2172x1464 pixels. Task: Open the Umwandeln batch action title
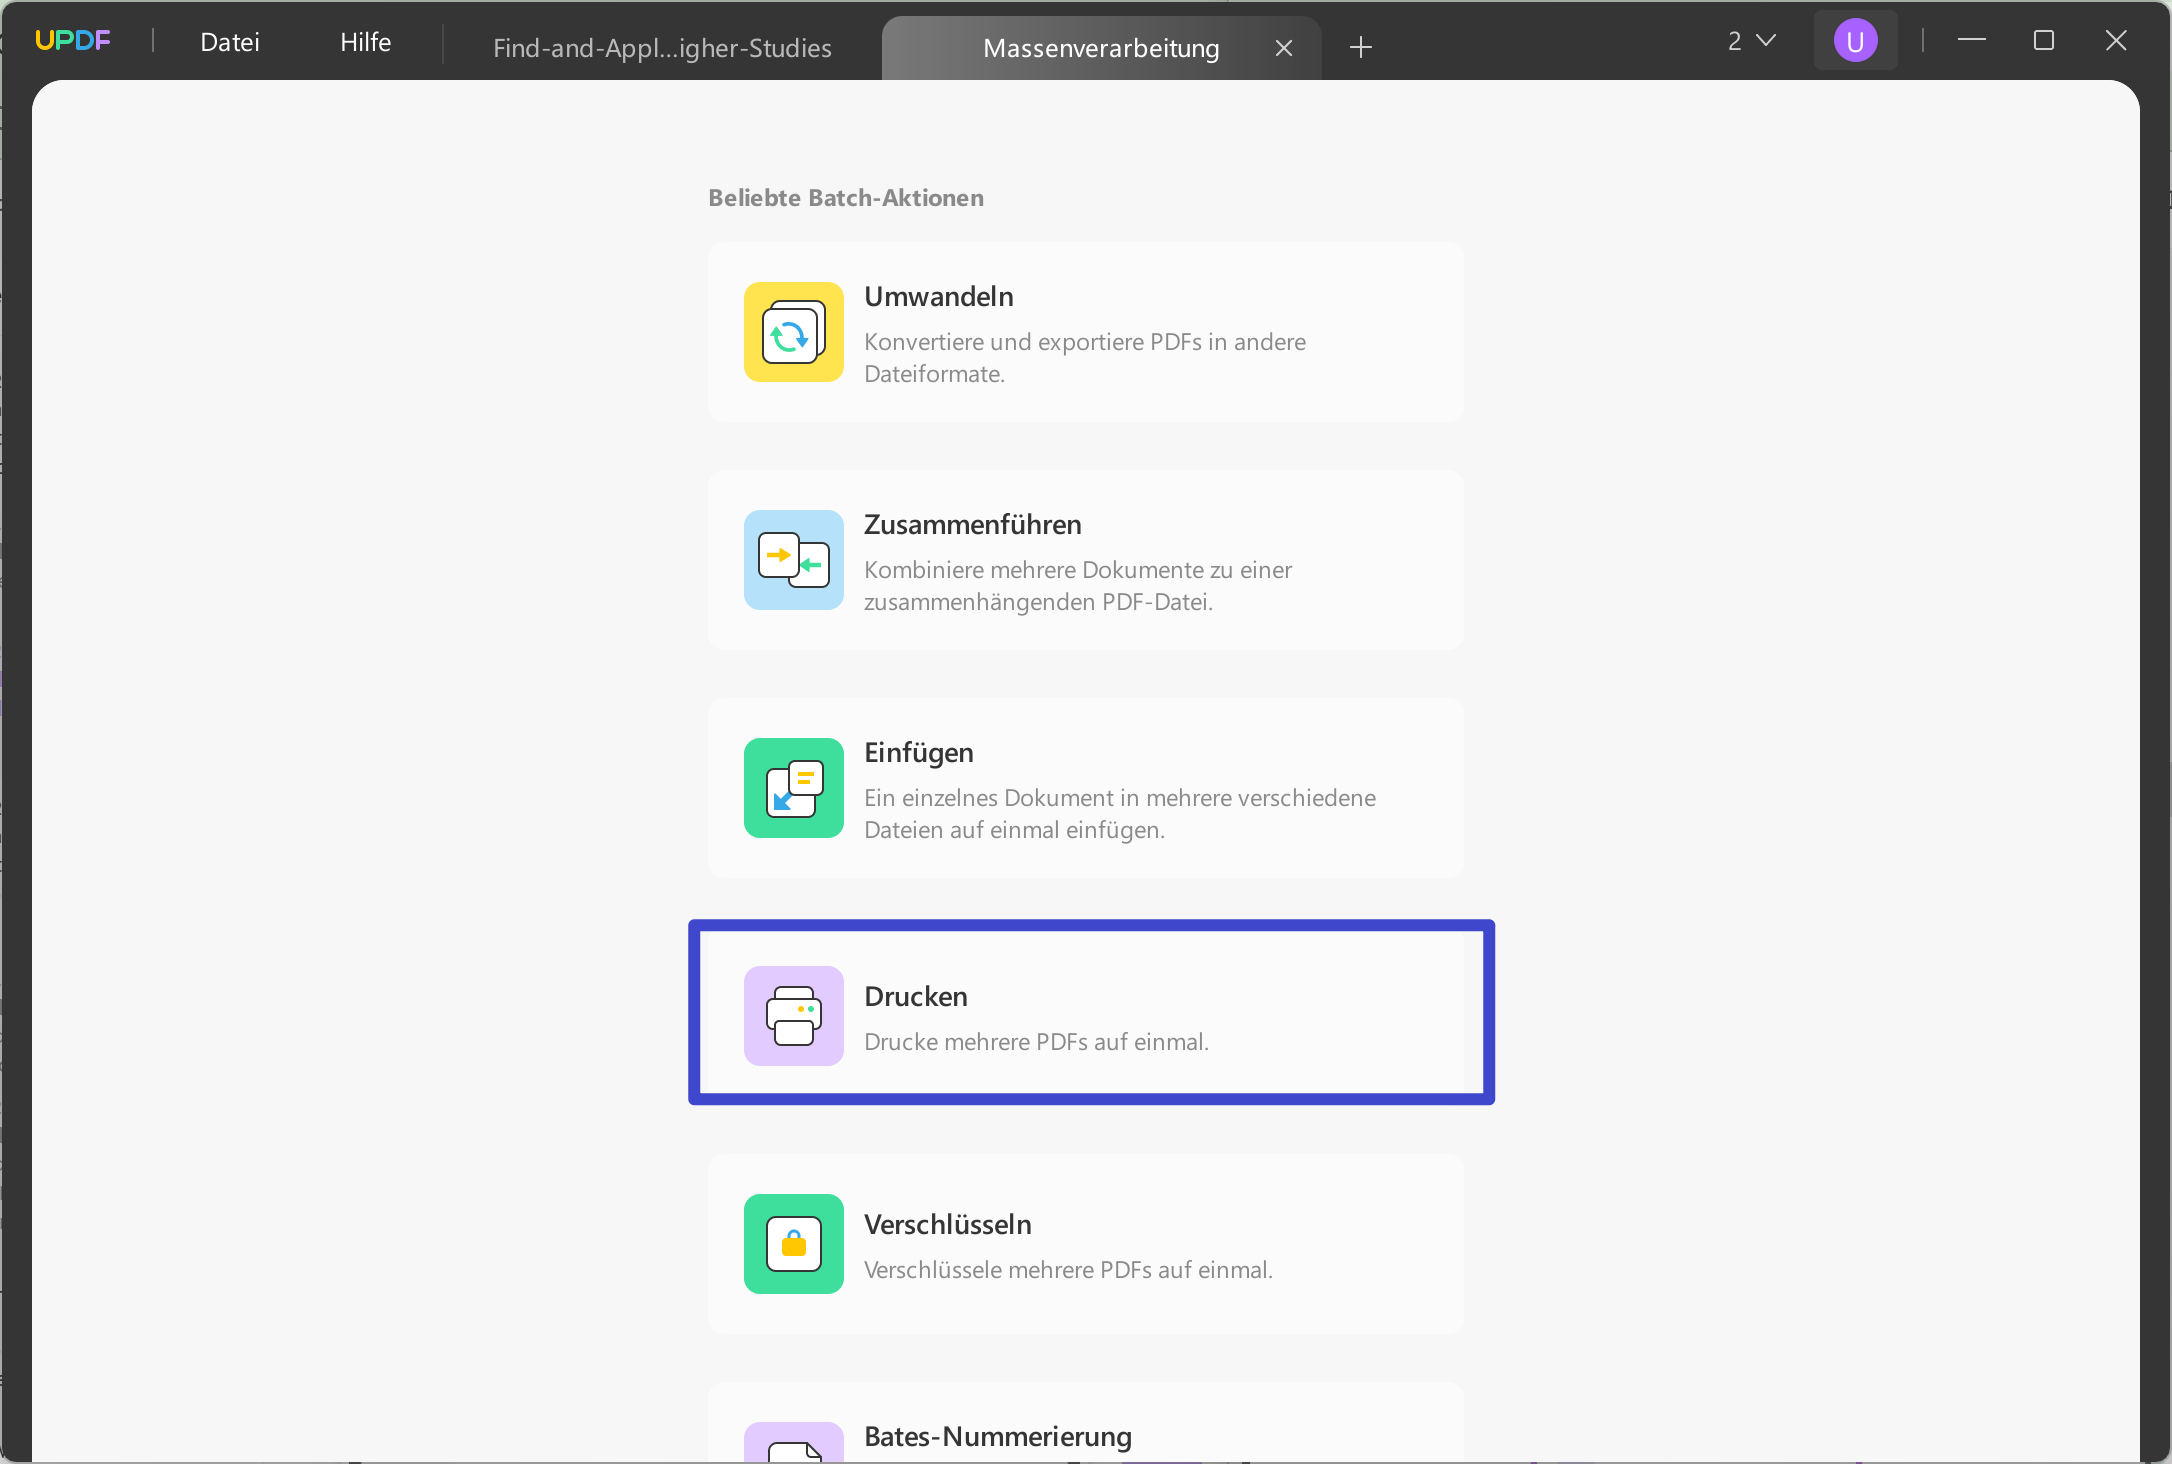pyautogui.click(x=939, y=297)
